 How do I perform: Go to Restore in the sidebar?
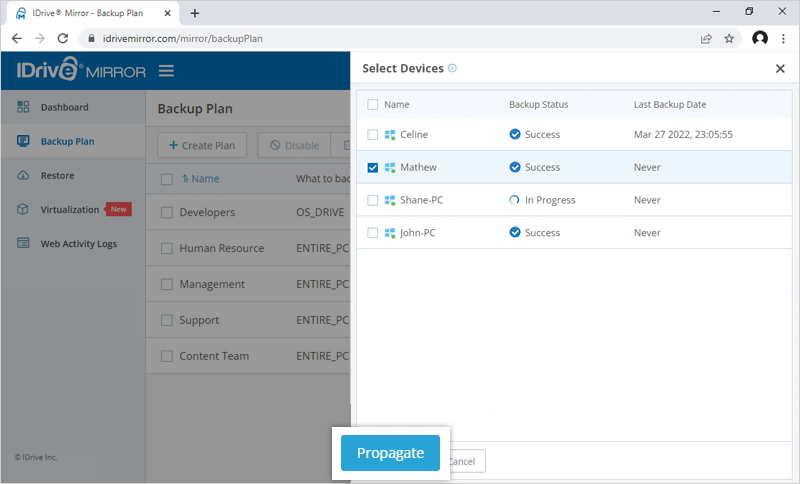(x=57, y=175)
